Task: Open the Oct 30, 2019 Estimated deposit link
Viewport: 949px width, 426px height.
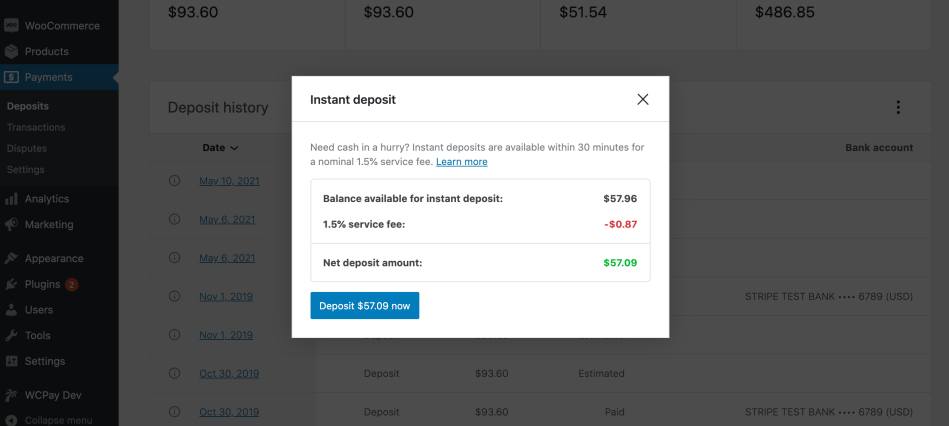Action: click(x=229, y=374)
